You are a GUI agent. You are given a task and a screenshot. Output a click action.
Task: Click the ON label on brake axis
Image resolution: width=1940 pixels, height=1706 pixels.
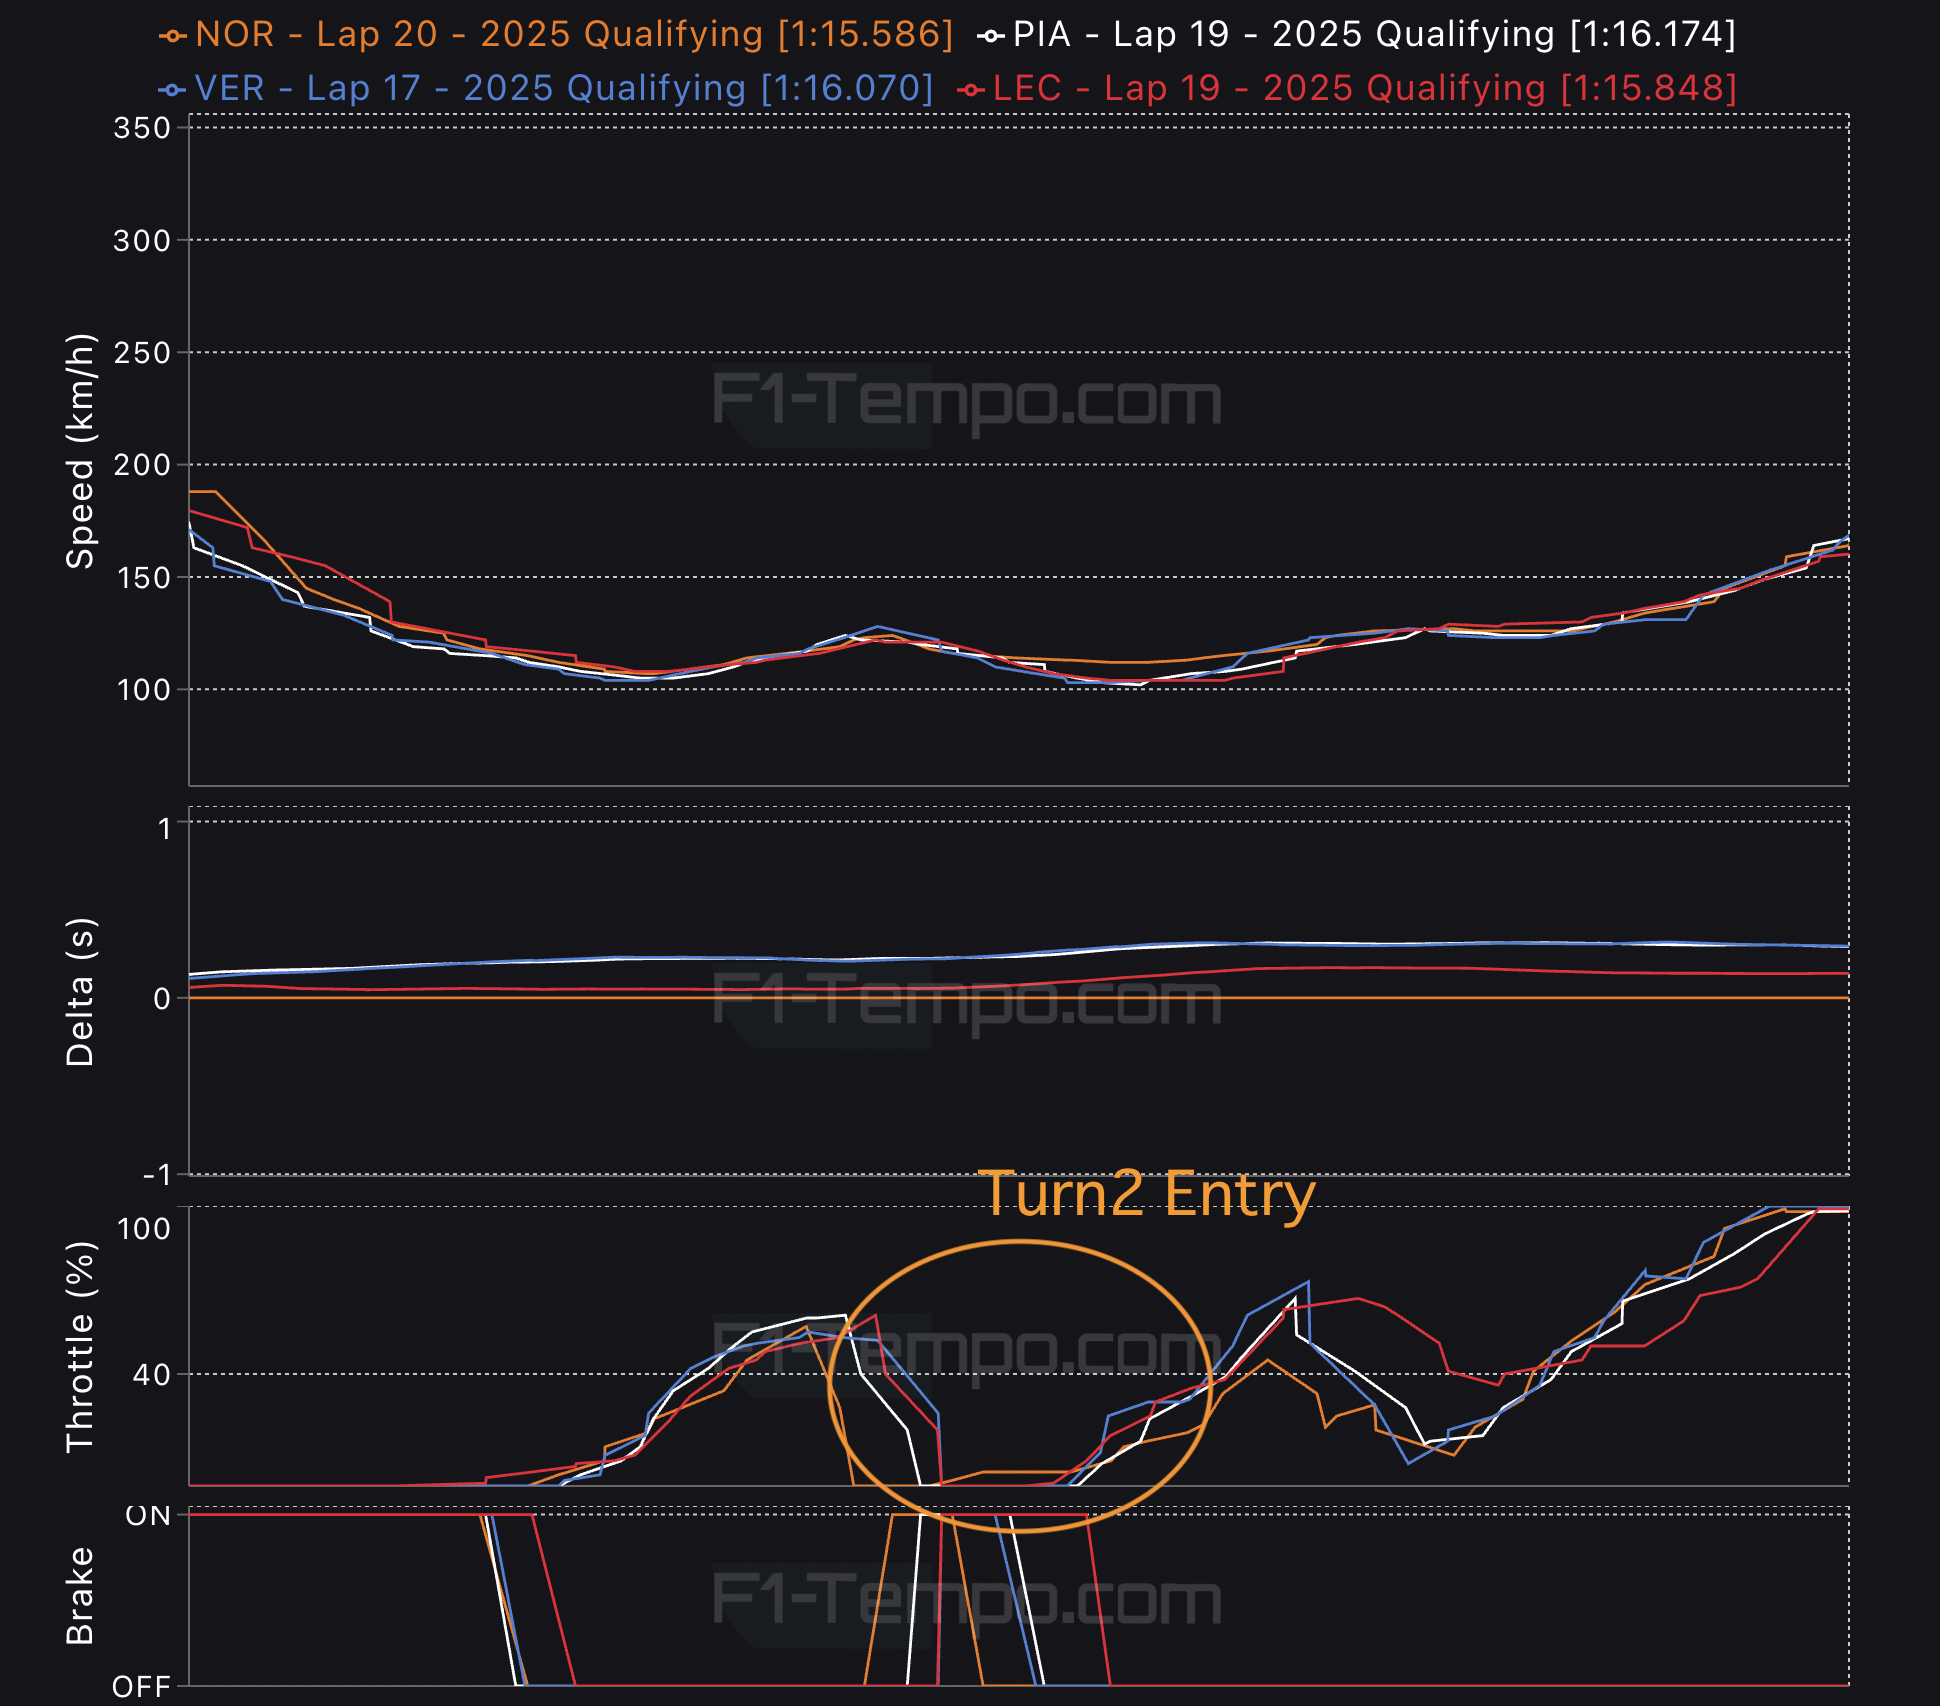(148, 1516)
